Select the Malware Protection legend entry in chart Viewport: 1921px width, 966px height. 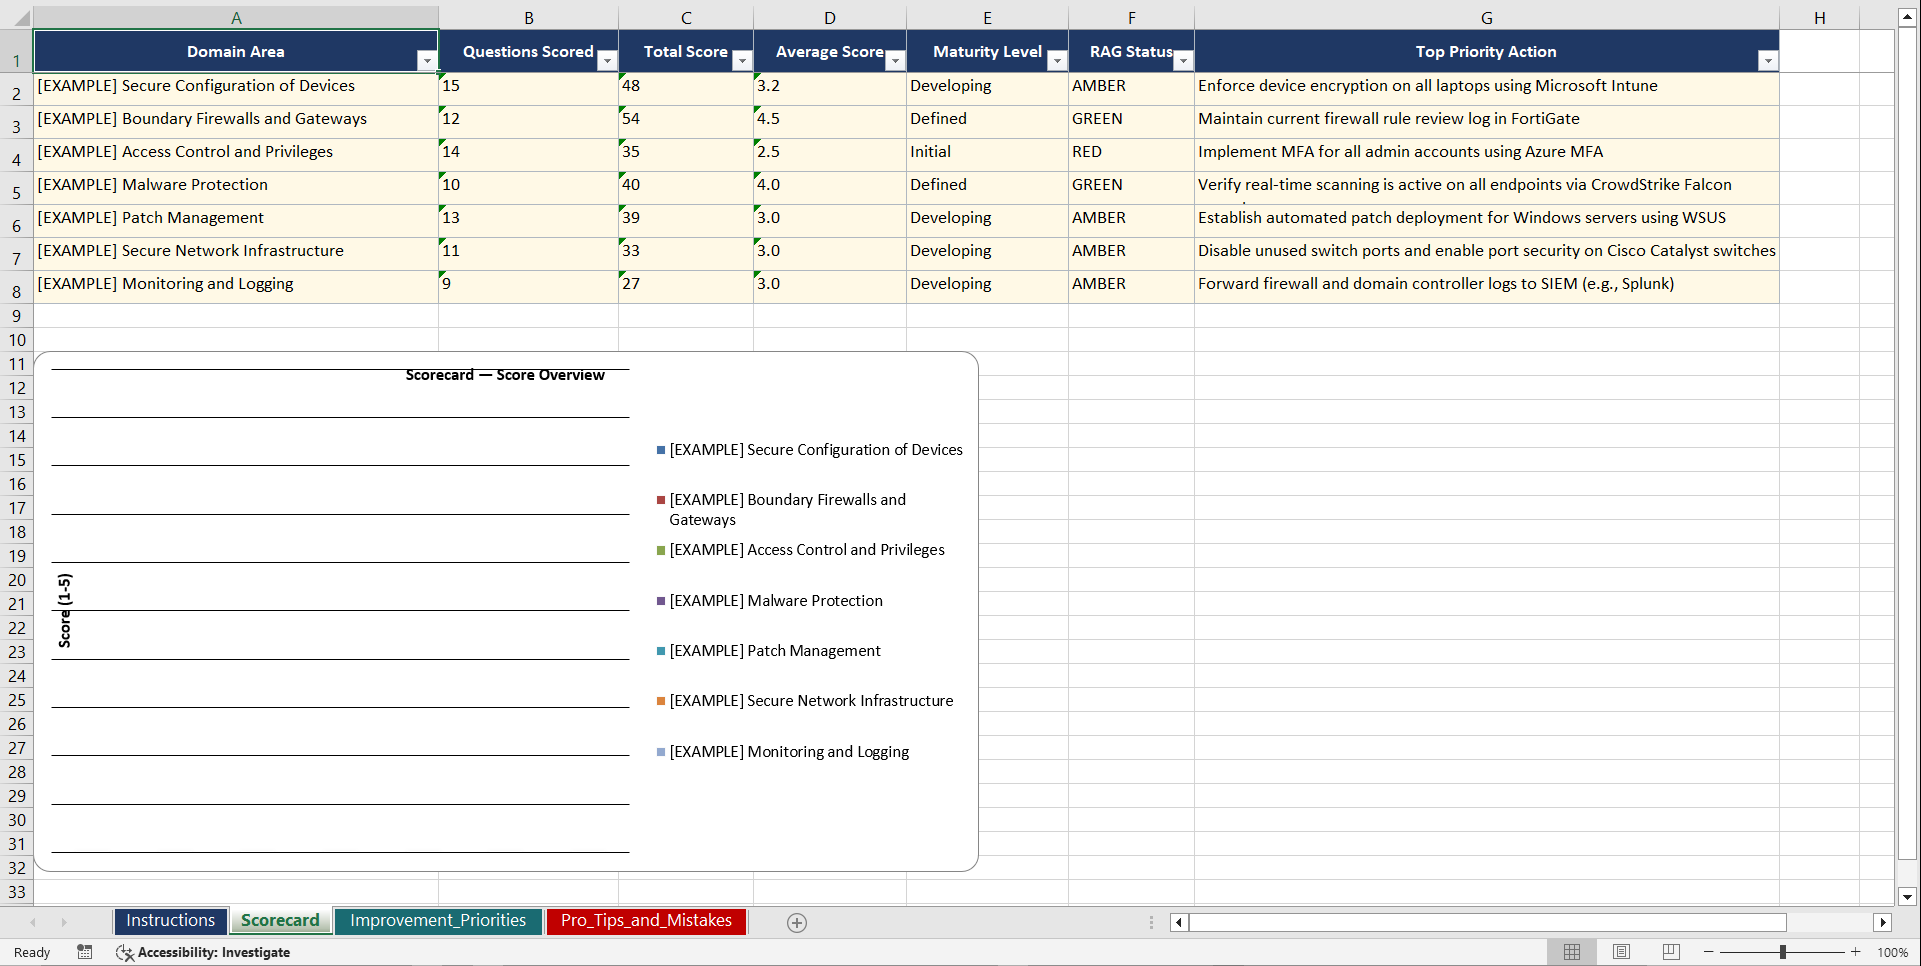(x=776, y=600)
